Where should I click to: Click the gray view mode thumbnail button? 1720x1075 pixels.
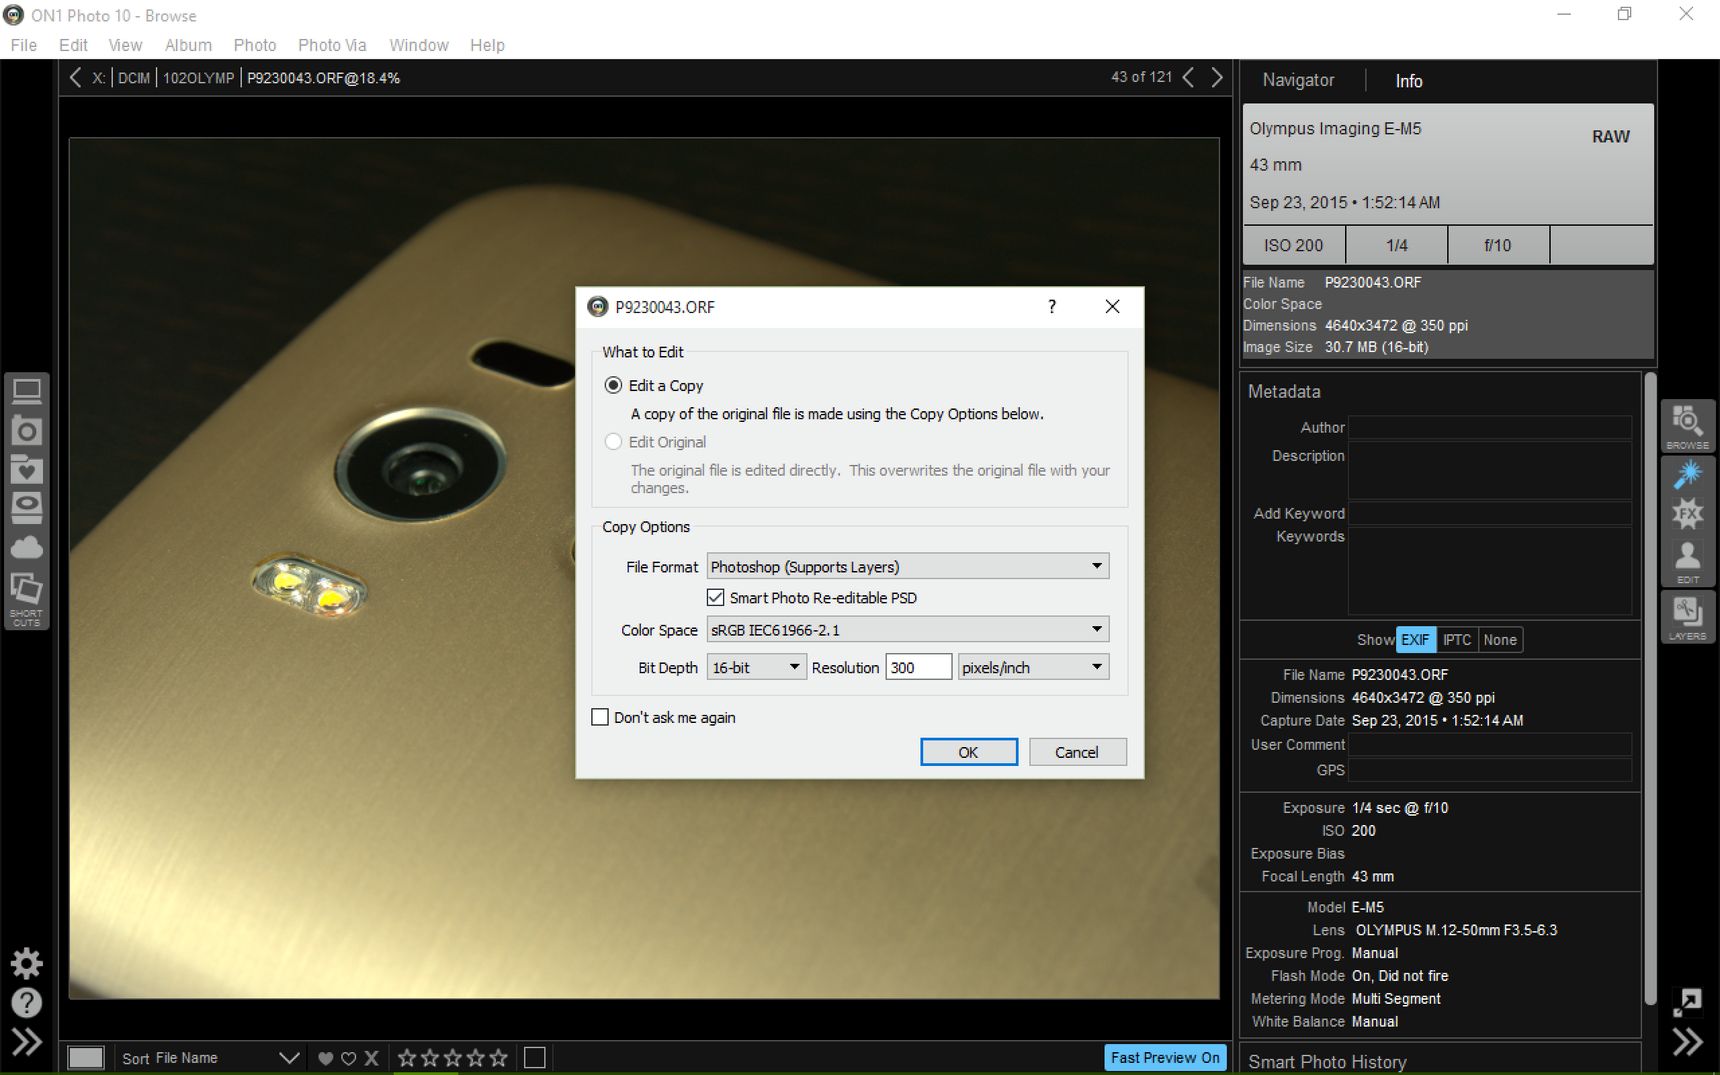tap(86, 1057)
